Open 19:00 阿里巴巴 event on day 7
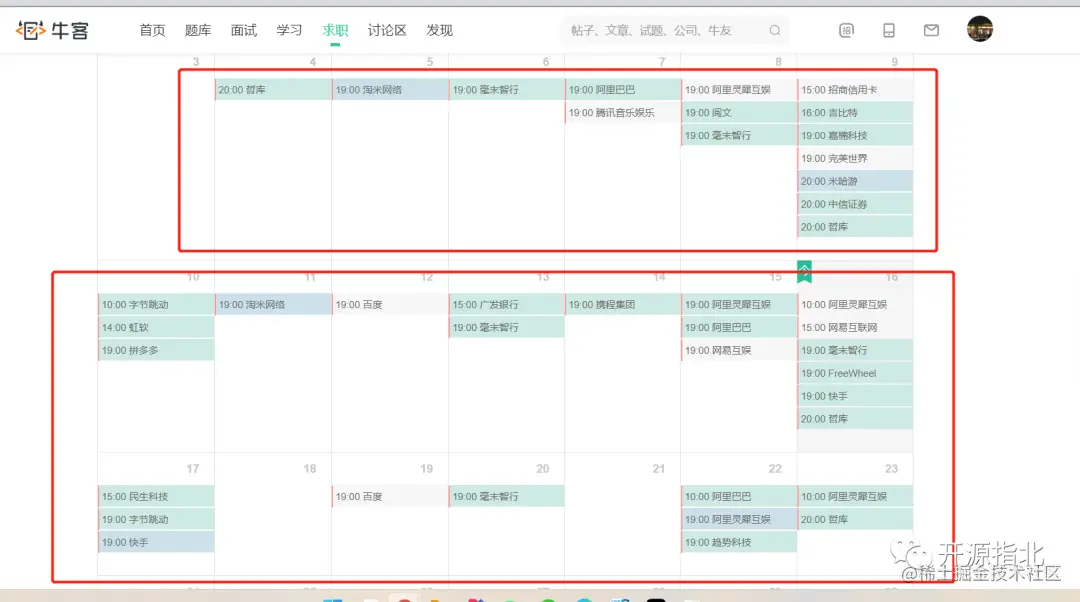The width and height of the screenshot is (1080, 602). pyautogui.click(x=623, y=90)
